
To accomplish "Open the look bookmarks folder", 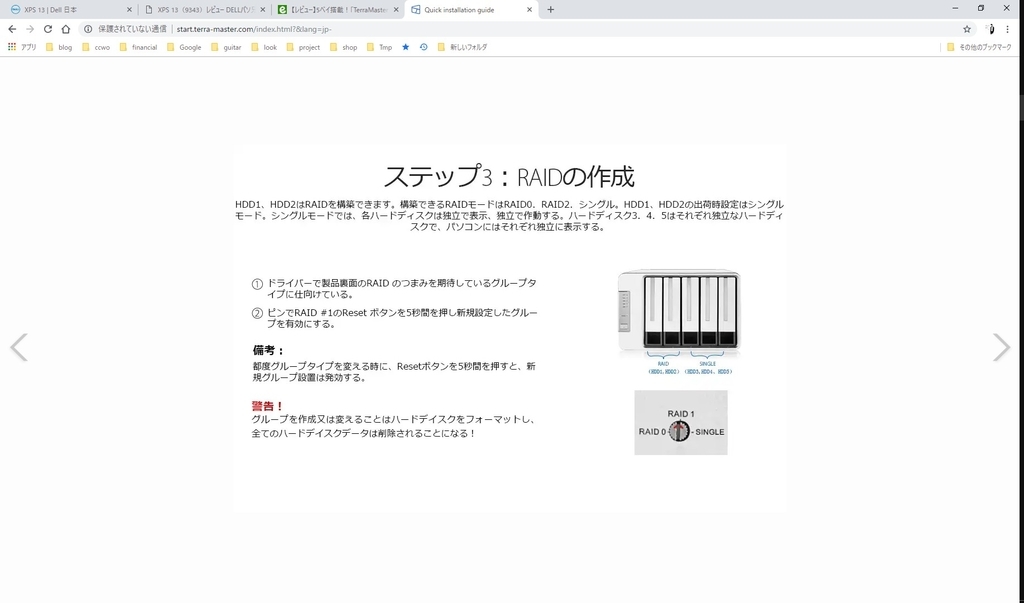I will point(264,47).
